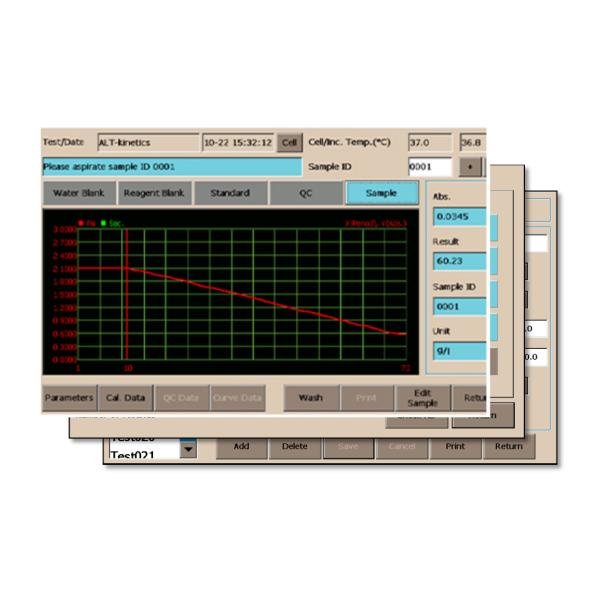
Task: Select the Sample tab
Action: (x=382, y=193)
